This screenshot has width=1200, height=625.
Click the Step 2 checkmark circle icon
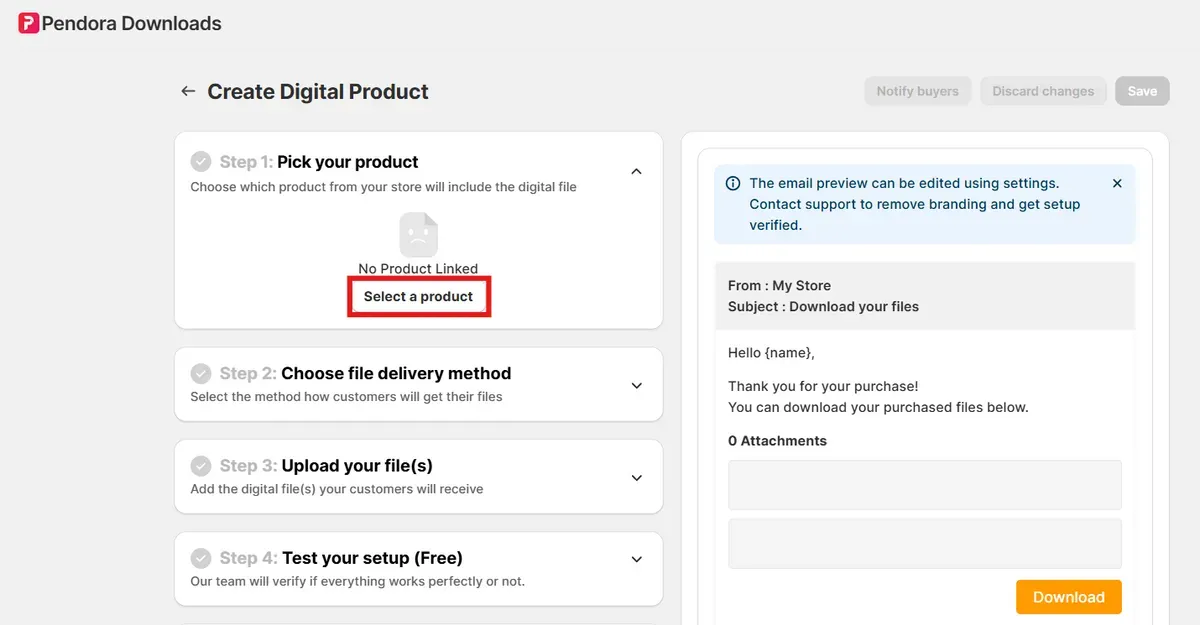[202, 373]
